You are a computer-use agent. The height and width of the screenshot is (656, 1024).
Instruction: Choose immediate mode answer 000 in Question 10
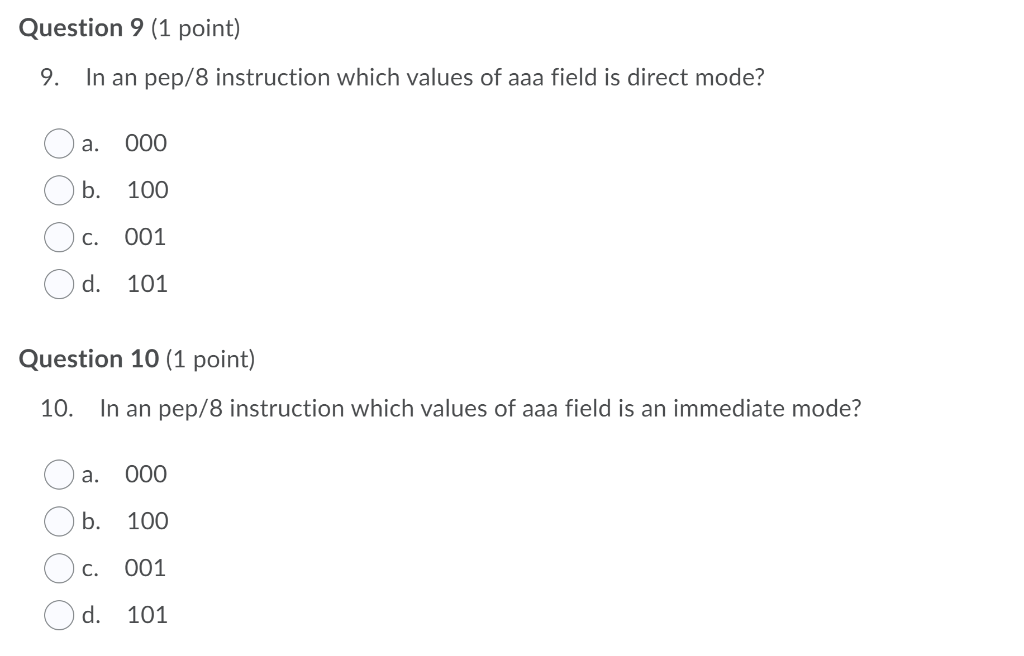pyautogui.click(x=59, y=475)
